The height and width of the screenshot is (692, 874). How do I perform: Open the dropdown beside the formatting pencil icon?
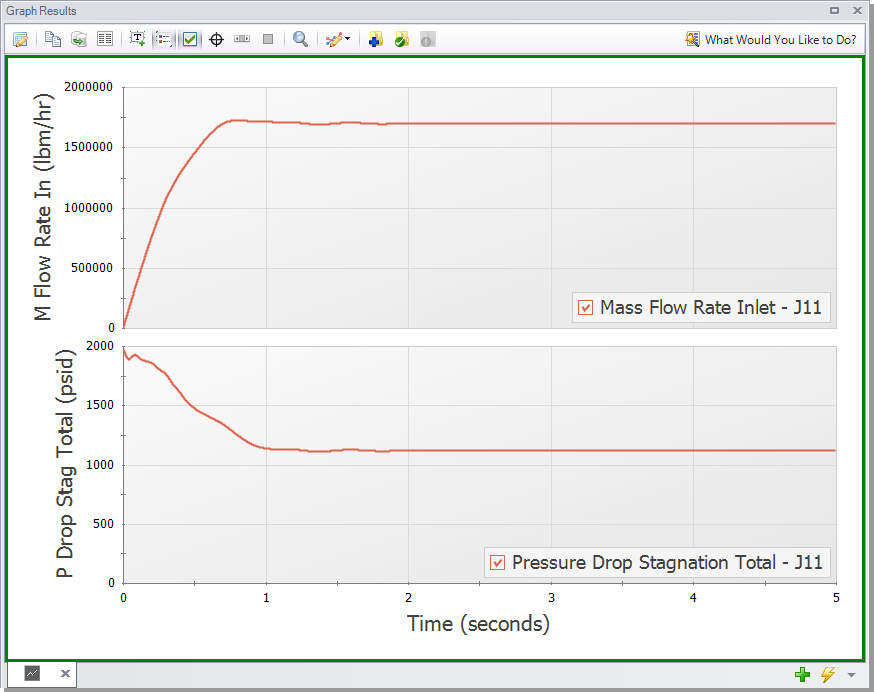(349, 39)
